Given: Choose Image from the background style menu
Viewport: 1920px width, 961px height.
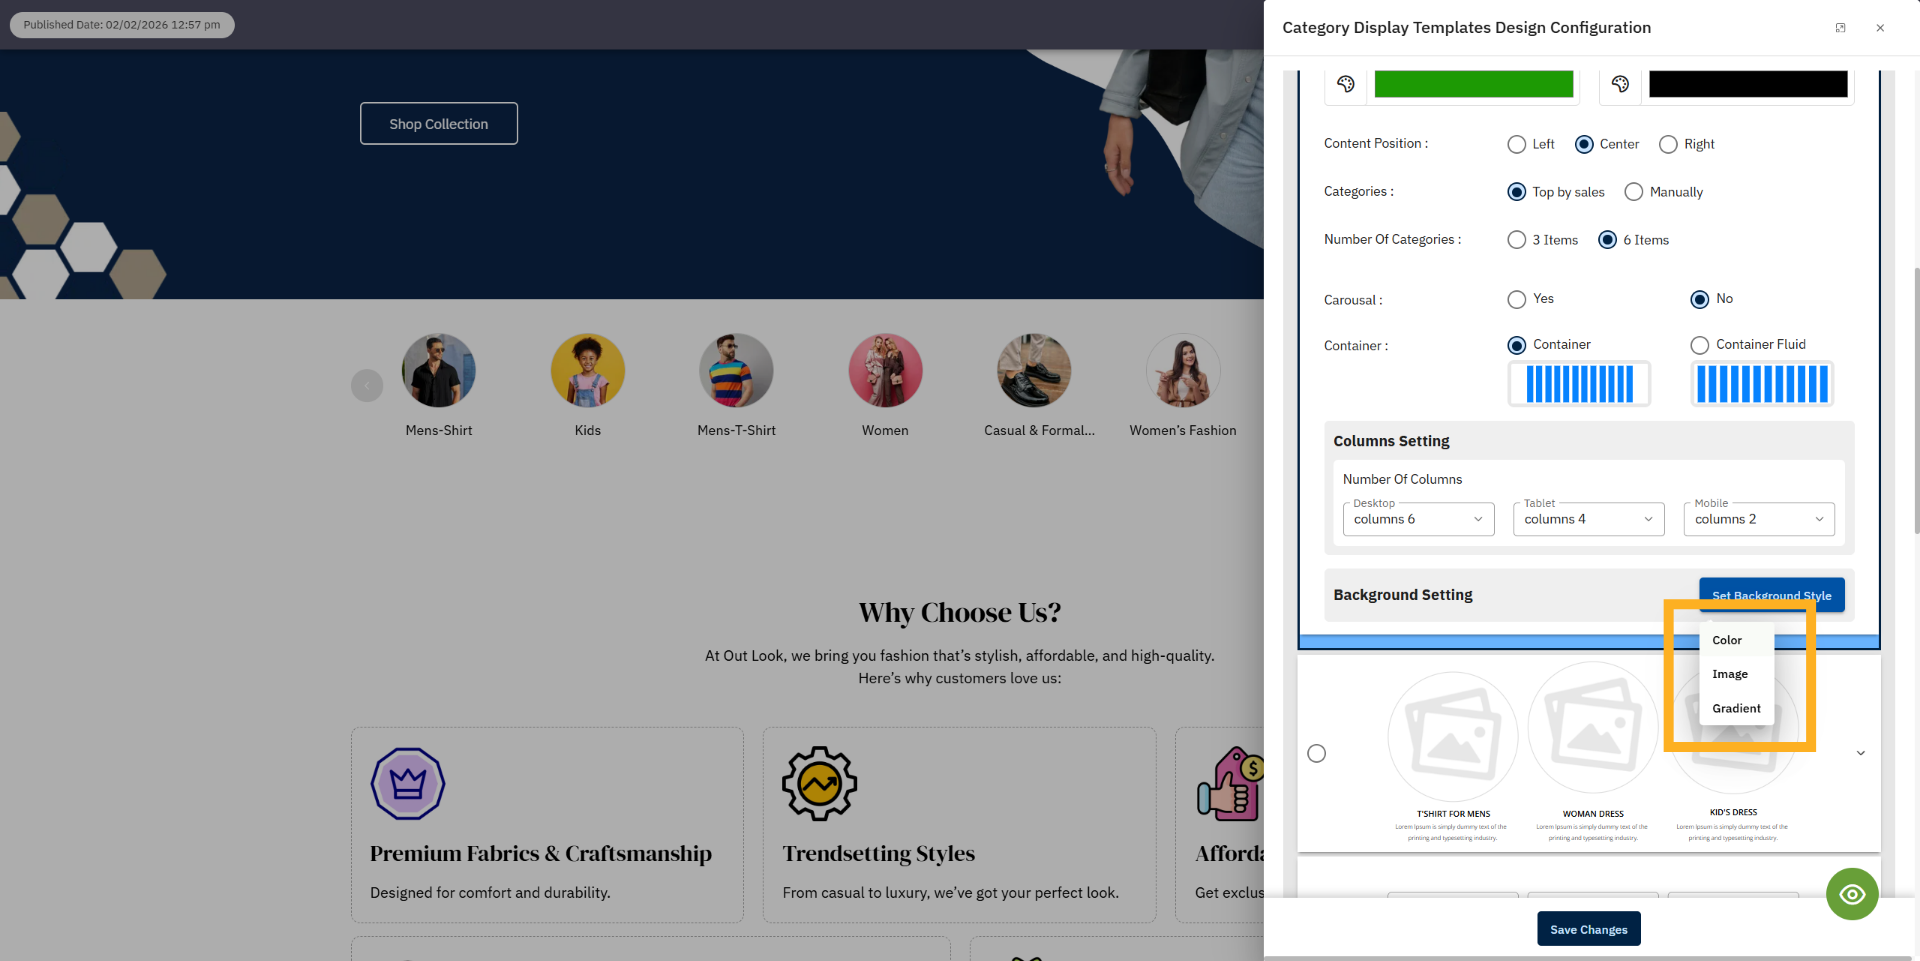Looking at the screenshot, I should click(1729, 674).
